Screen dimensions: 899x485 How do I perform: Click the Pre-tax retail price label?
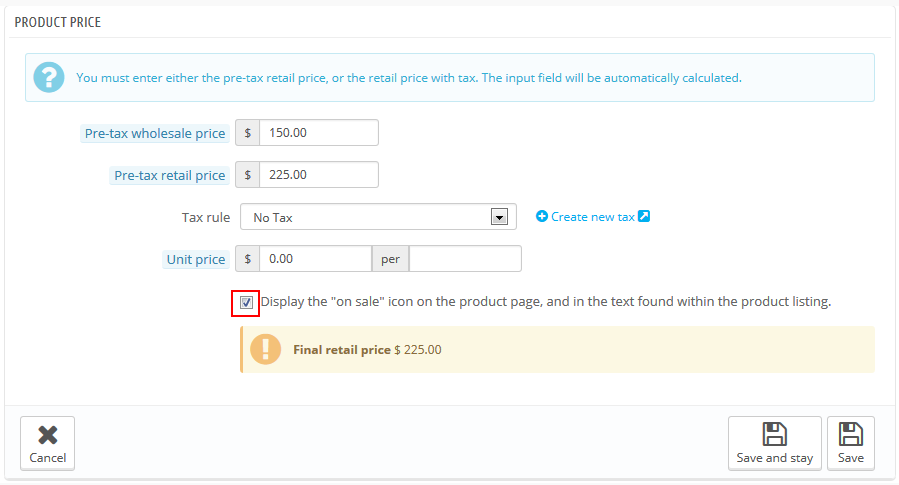click(169, 175)
